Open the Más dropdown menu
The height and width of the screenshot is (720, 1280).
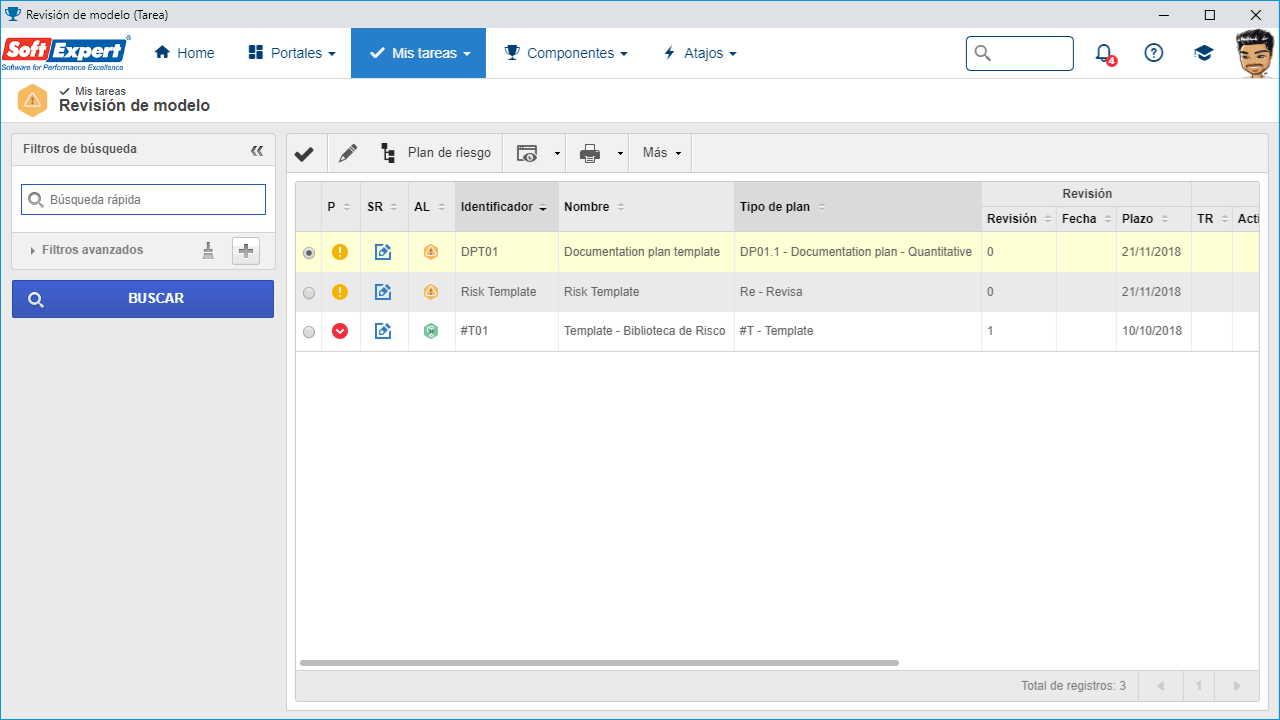pos(661,153)
